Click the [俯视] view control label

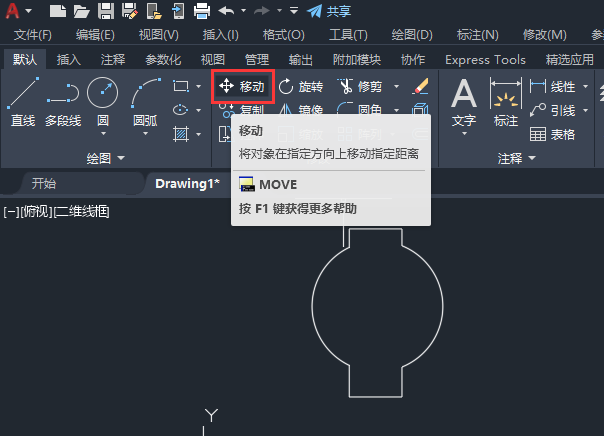point(36,211)
